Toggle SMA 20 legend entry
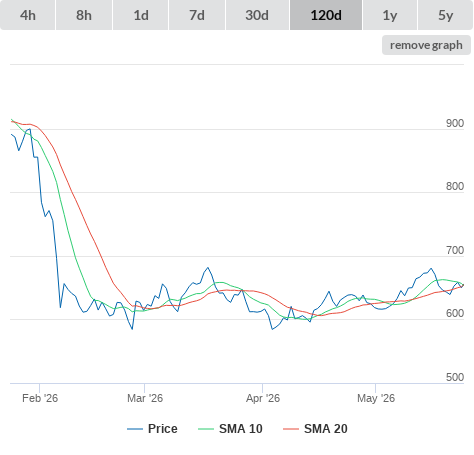Image resolution: width=474 pixels, height=455 pixels. tap(326, 429)
